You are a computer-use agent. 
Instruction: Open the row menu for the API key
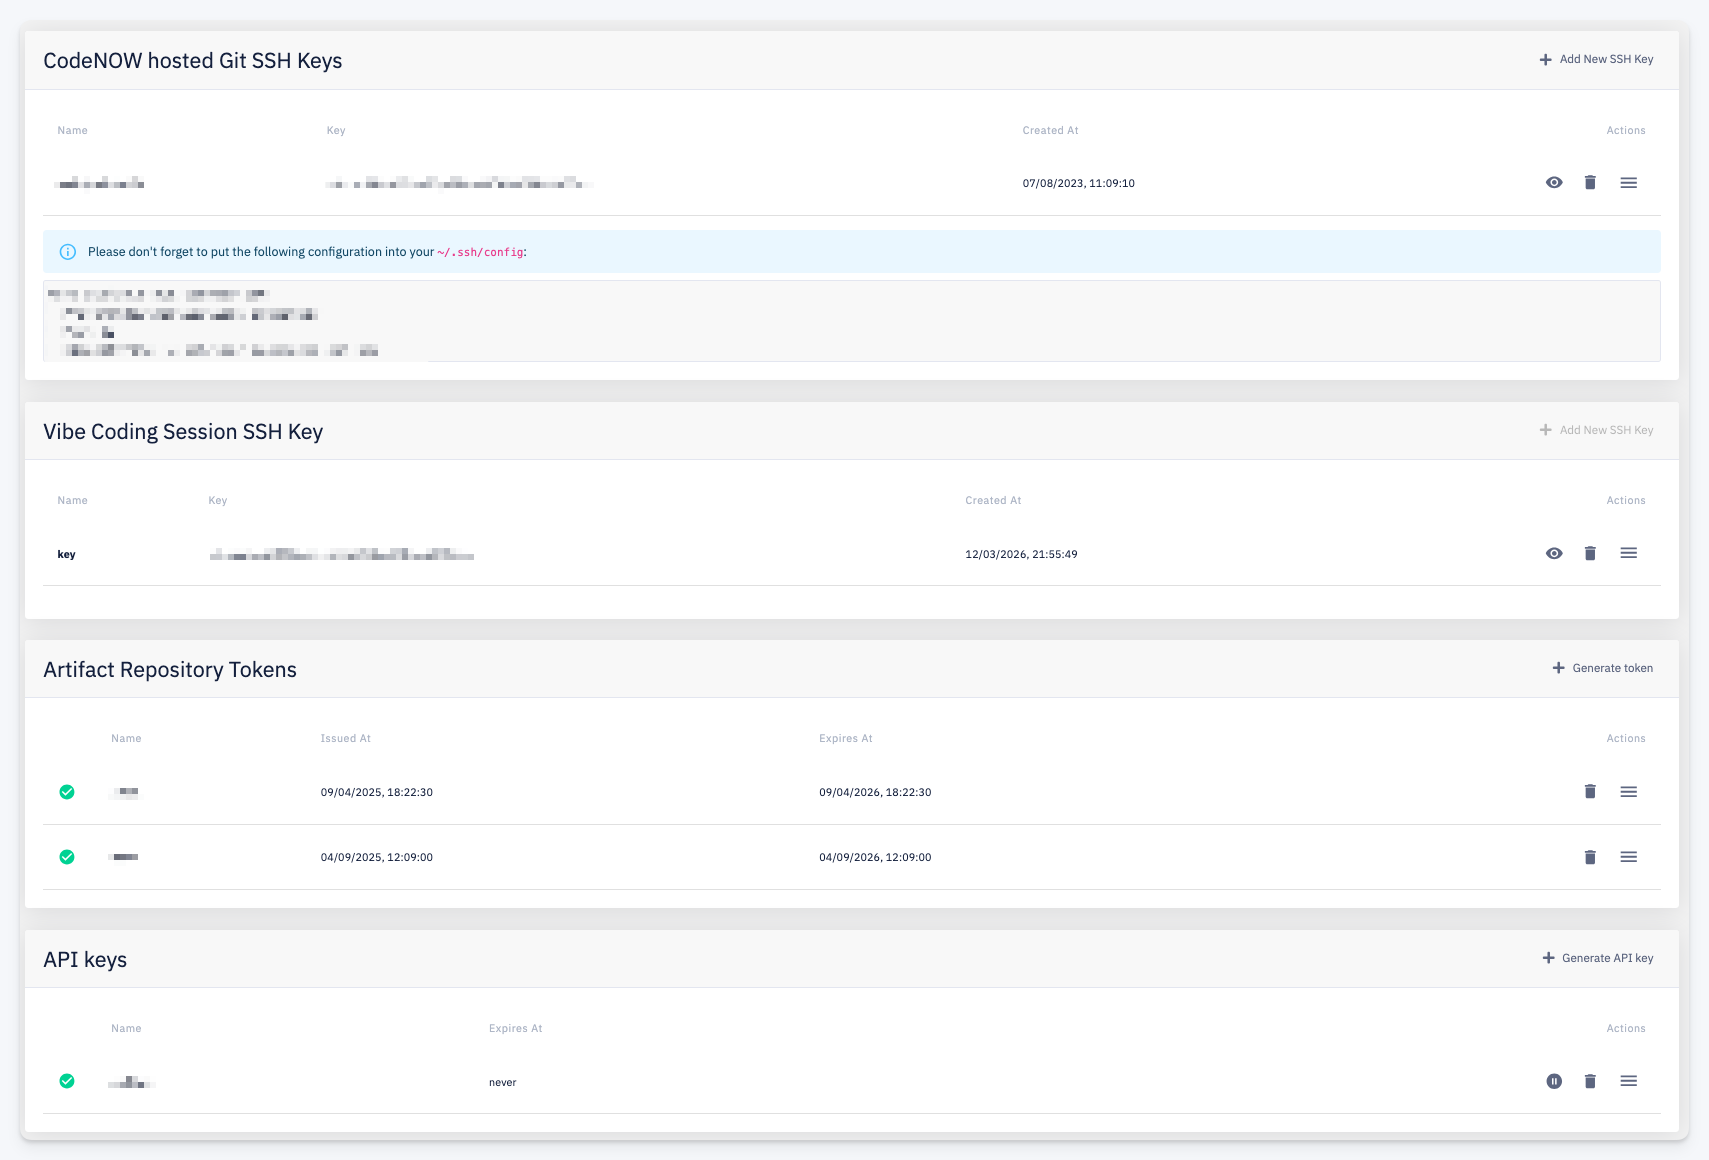(1629, 1081)
